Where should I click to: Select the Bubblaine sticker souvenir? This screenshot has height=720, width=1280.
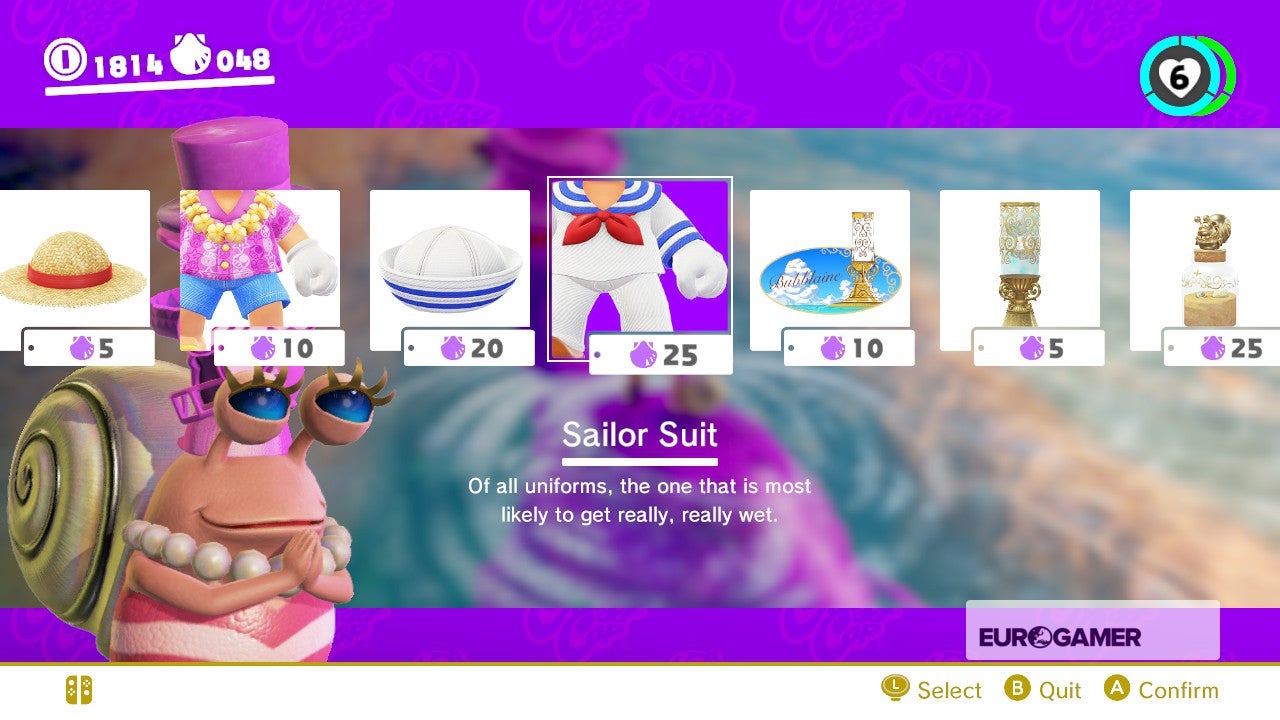[830, 270]
